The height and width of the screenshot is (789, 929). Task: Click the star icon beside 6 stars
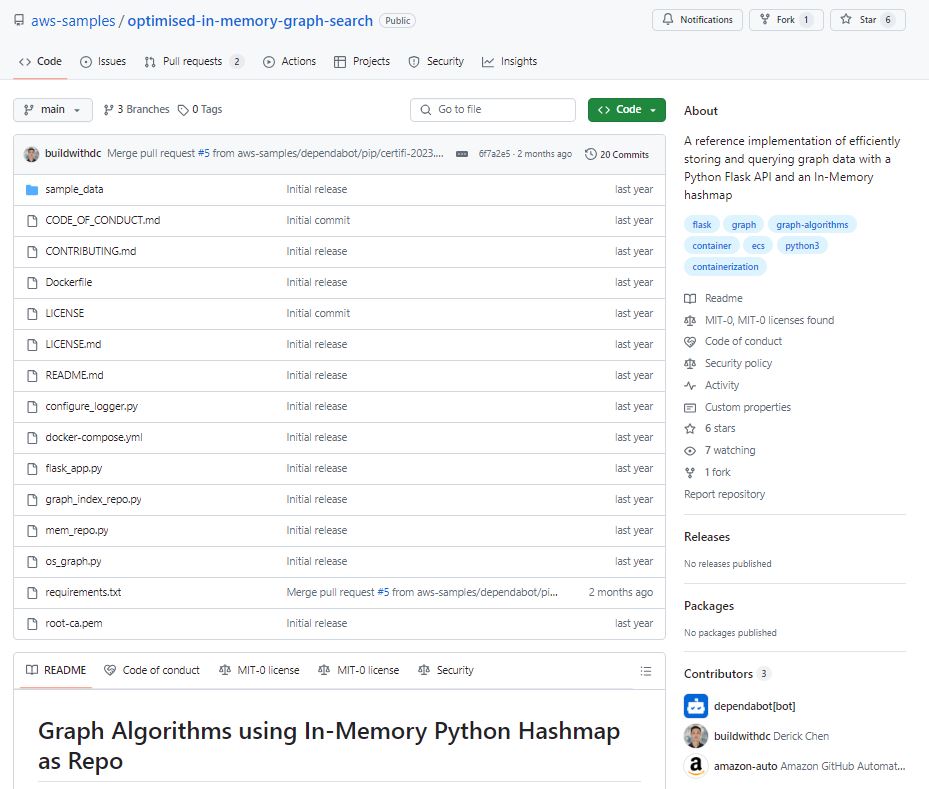690,428
